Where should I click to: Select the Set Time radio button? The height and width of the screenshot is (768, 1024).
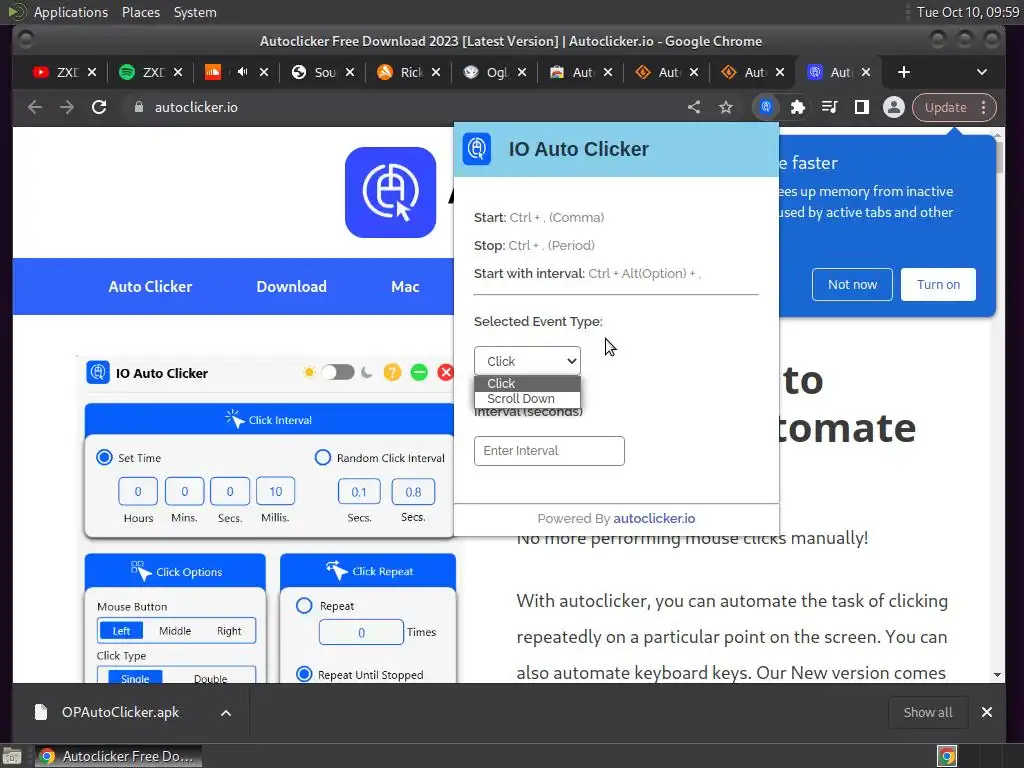(104, 457)
